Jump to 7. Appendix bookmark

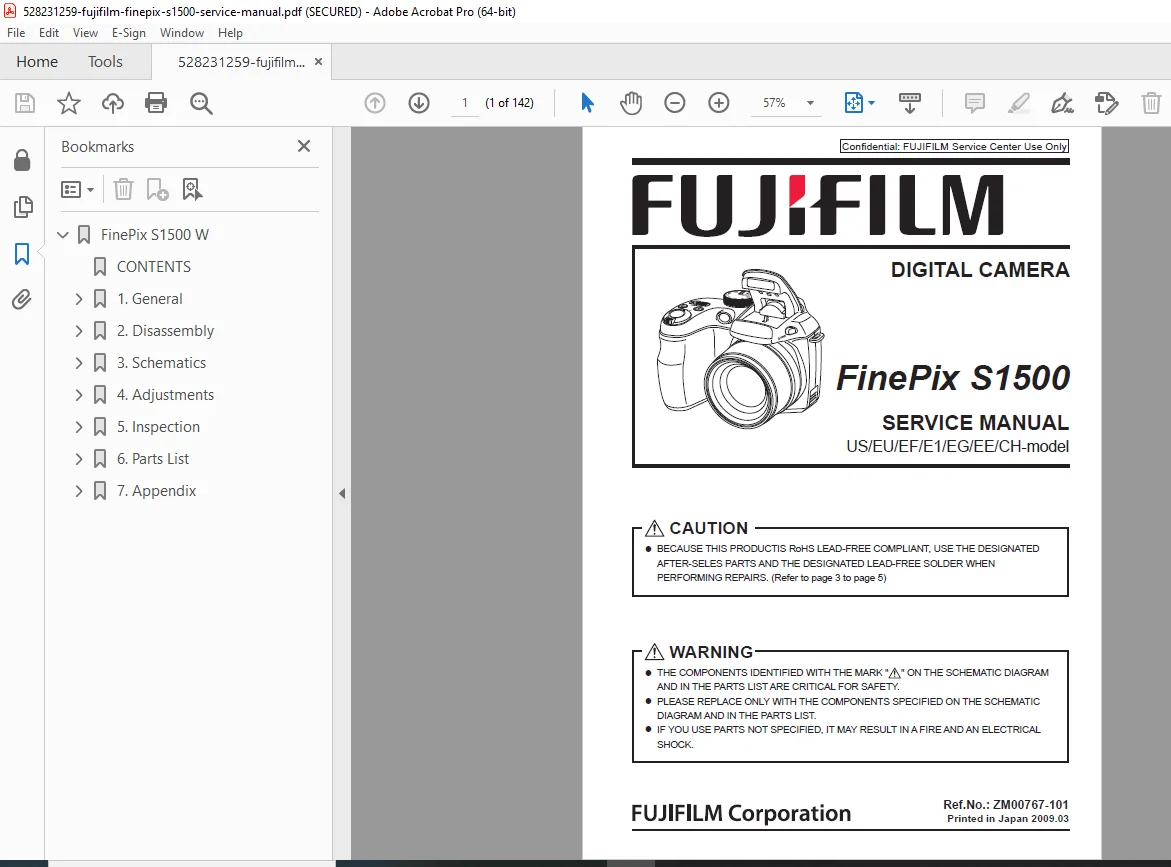point(157,491)
